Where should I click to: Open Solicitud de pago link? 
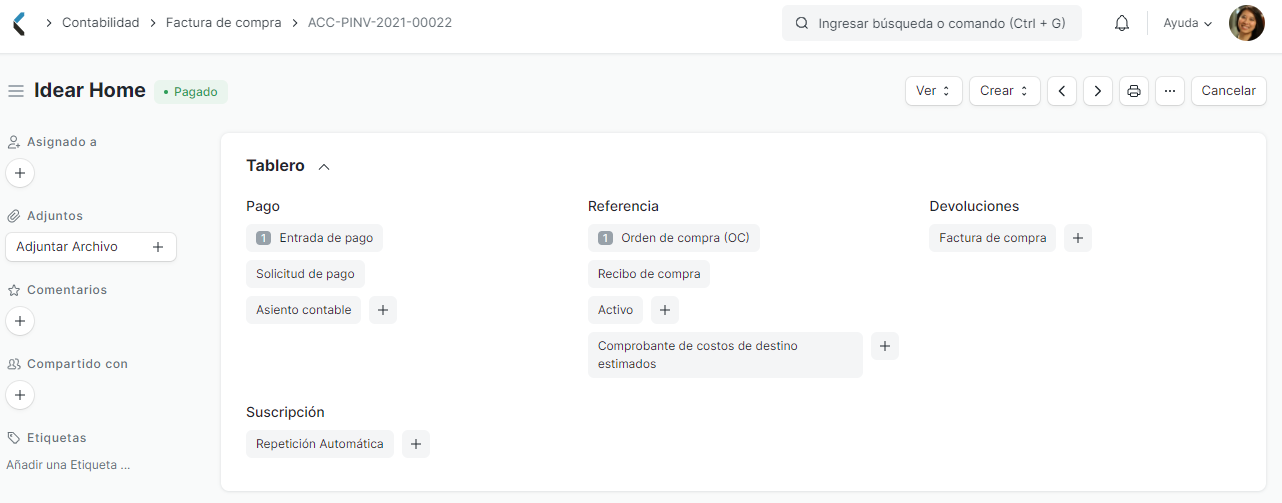(x=306, y=274)
